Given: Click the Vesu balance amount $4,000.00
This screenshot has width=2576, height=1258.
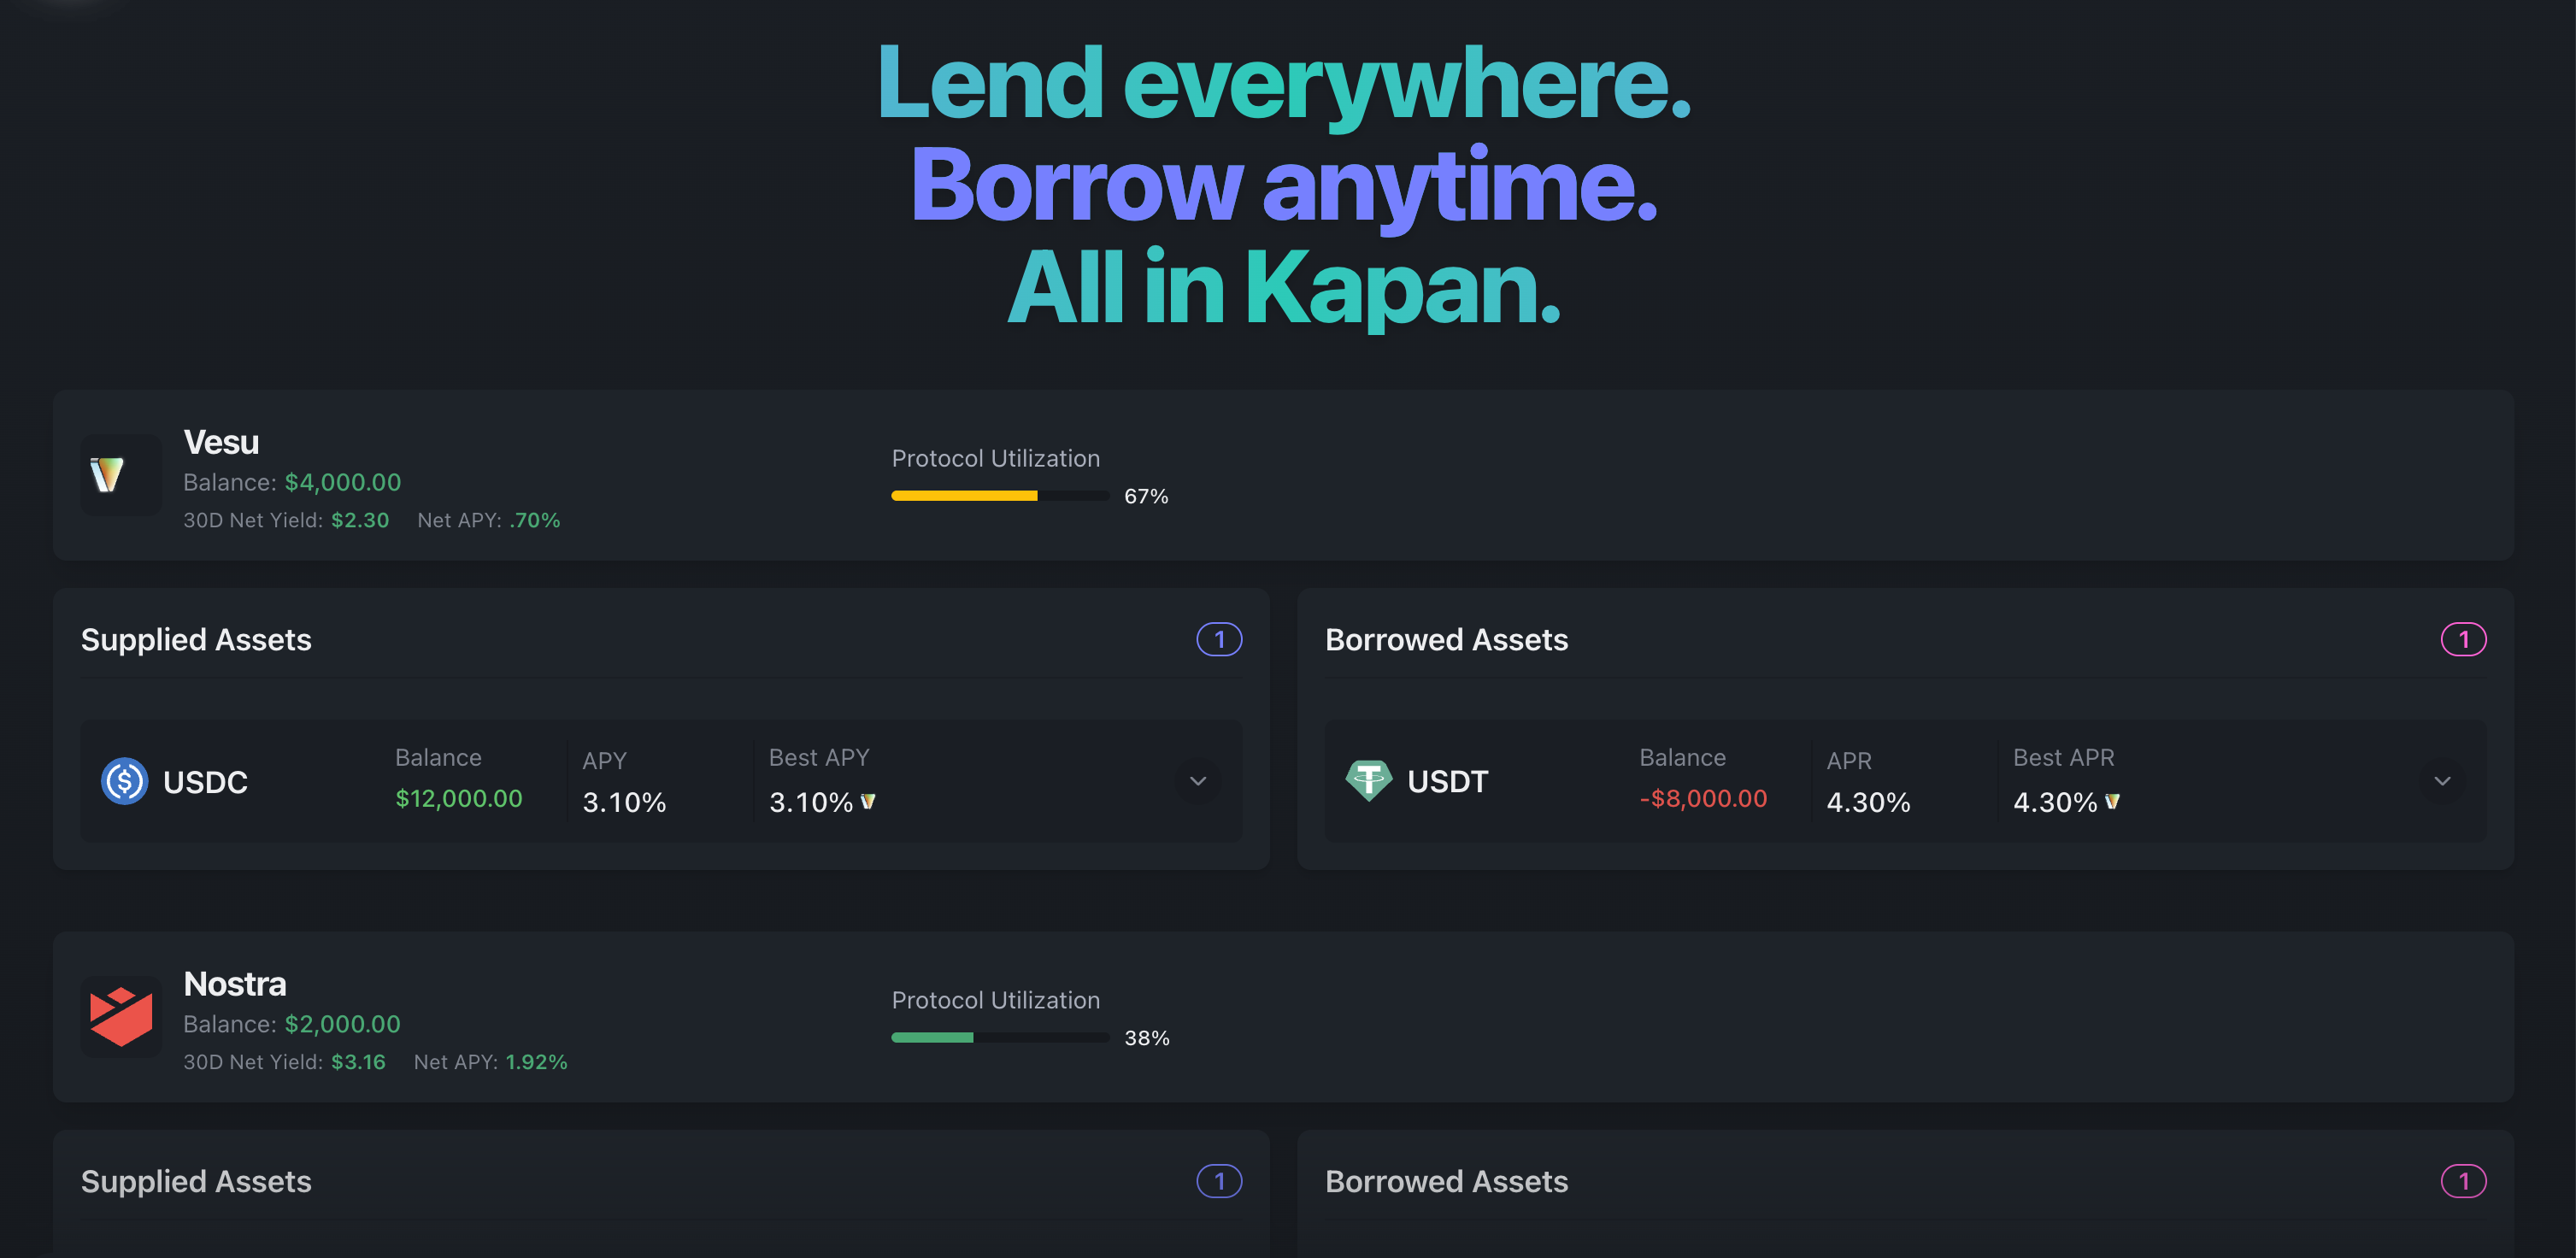Looking at the screenshot, I should pos(342,481).
